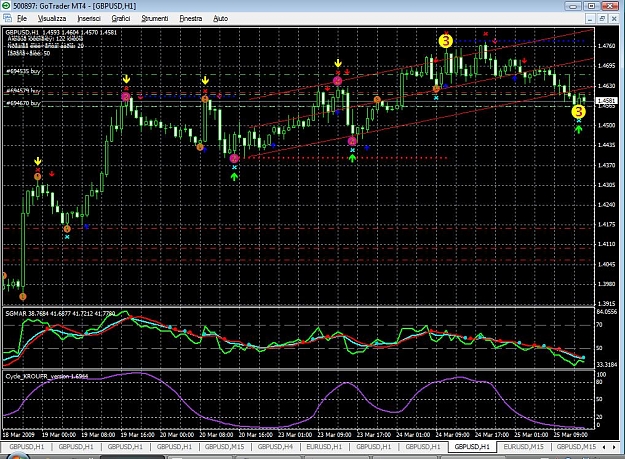Image resolution: width=625 pixels, height=459 pixels.
Task: Select the active highlighted GBPUSD,H1 tab
Action: [x=472, y=447]
